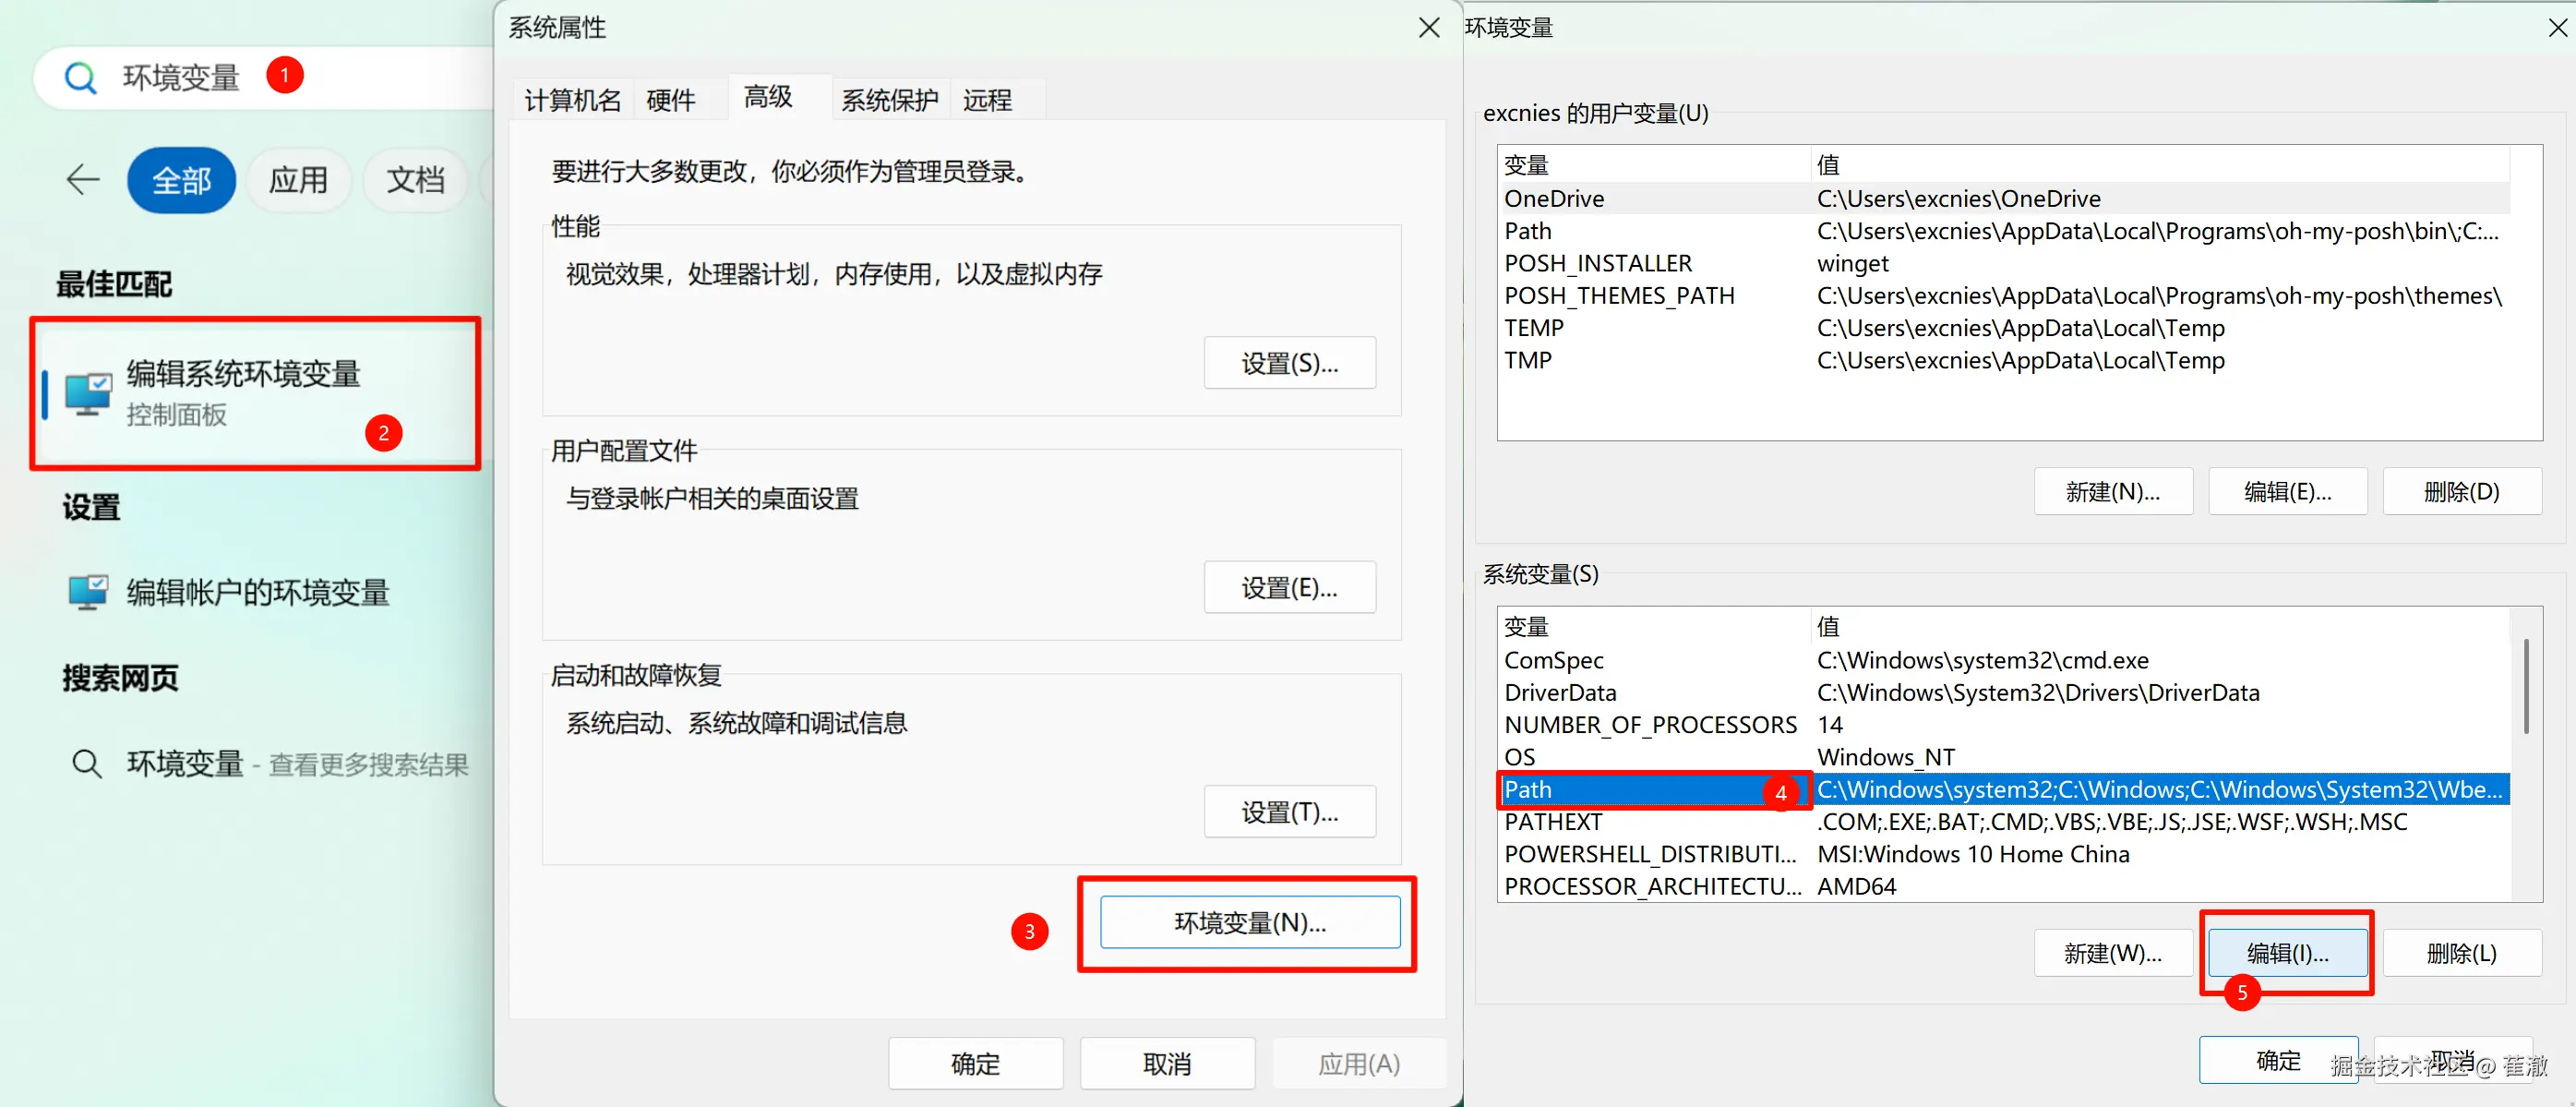Select POSH_THEMES_PATH user variable row
This screenshot has height=1107, width=2576.
coord(1620,296)
